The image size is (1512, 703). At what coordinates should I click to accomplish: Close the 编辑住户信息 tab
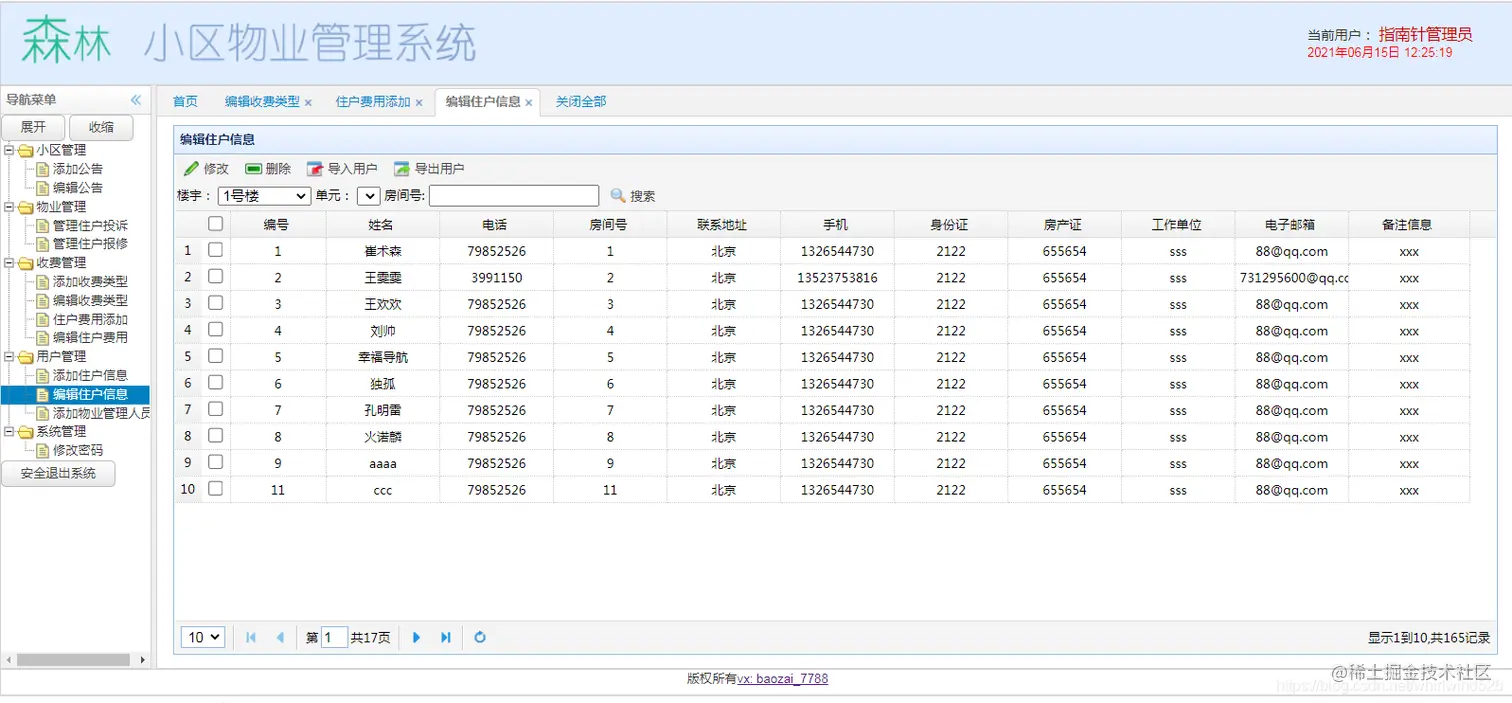click(x=529, y=102)
